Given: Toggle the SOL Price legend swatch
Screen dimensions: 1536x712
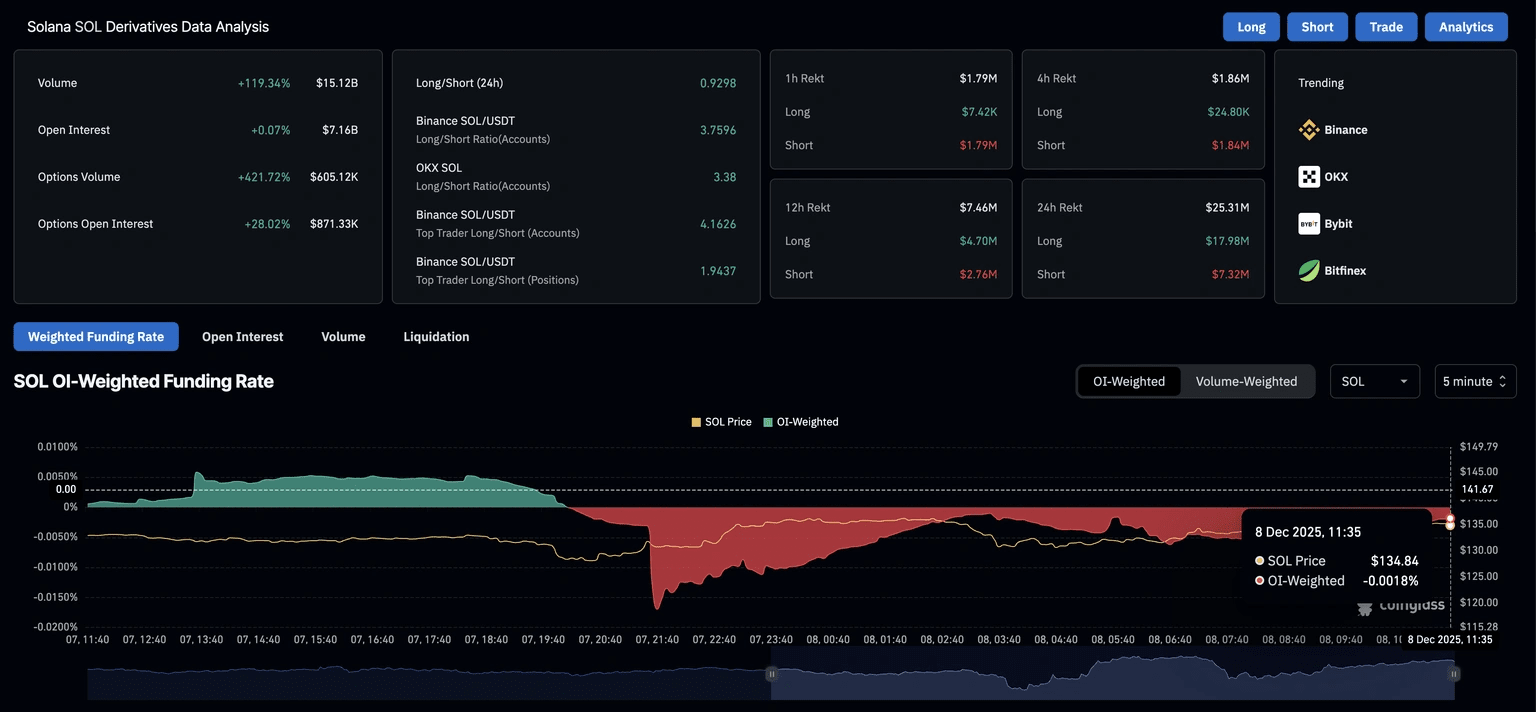Looking at the screenshot, I should (x=696, y=422).
